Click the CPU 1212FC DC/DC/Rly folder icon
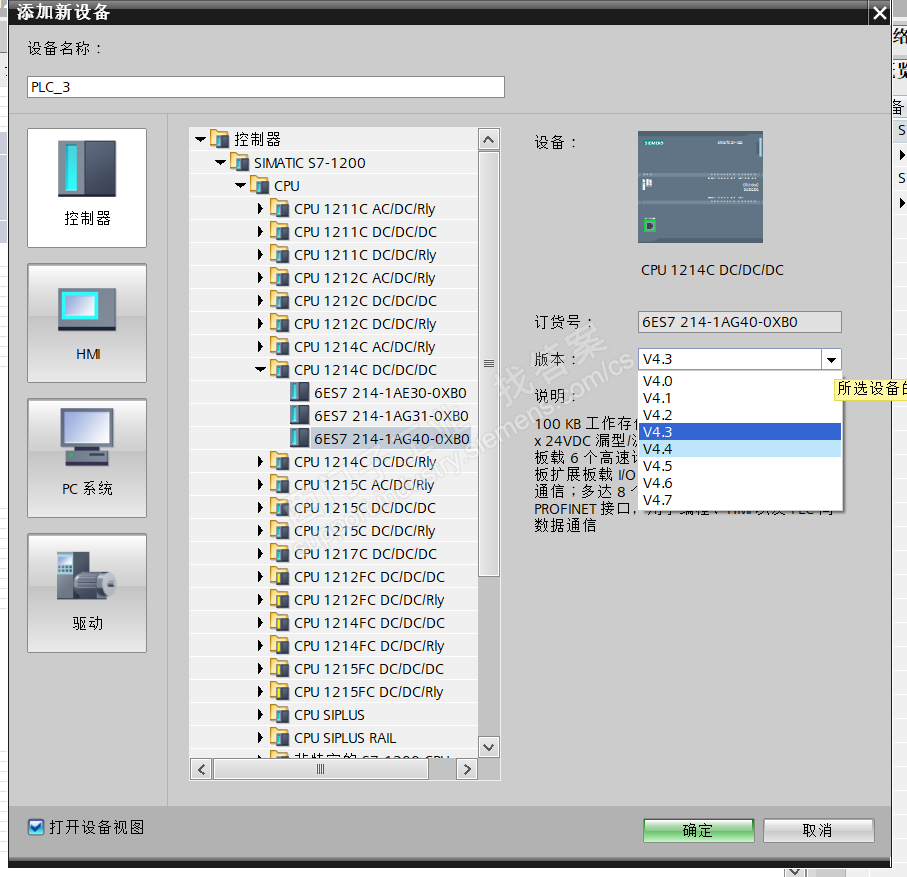Image resolution: width=907 pixels, height=877 pixels. [x=279, y=599]
